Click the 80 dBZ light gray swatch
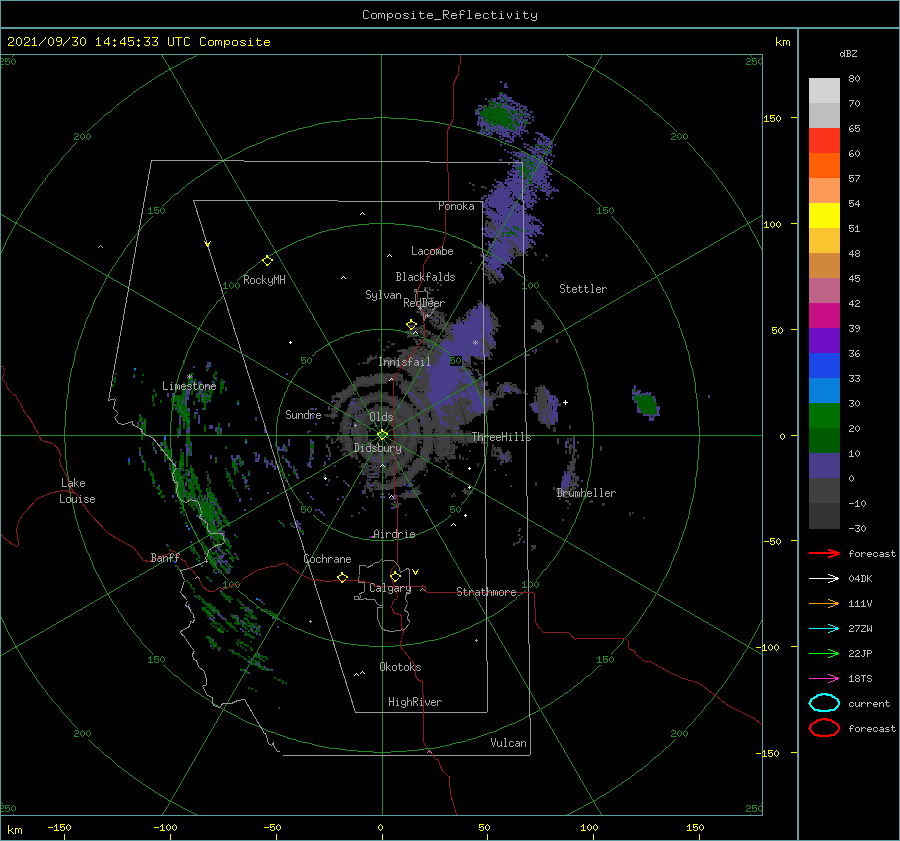 click(824, 91)
